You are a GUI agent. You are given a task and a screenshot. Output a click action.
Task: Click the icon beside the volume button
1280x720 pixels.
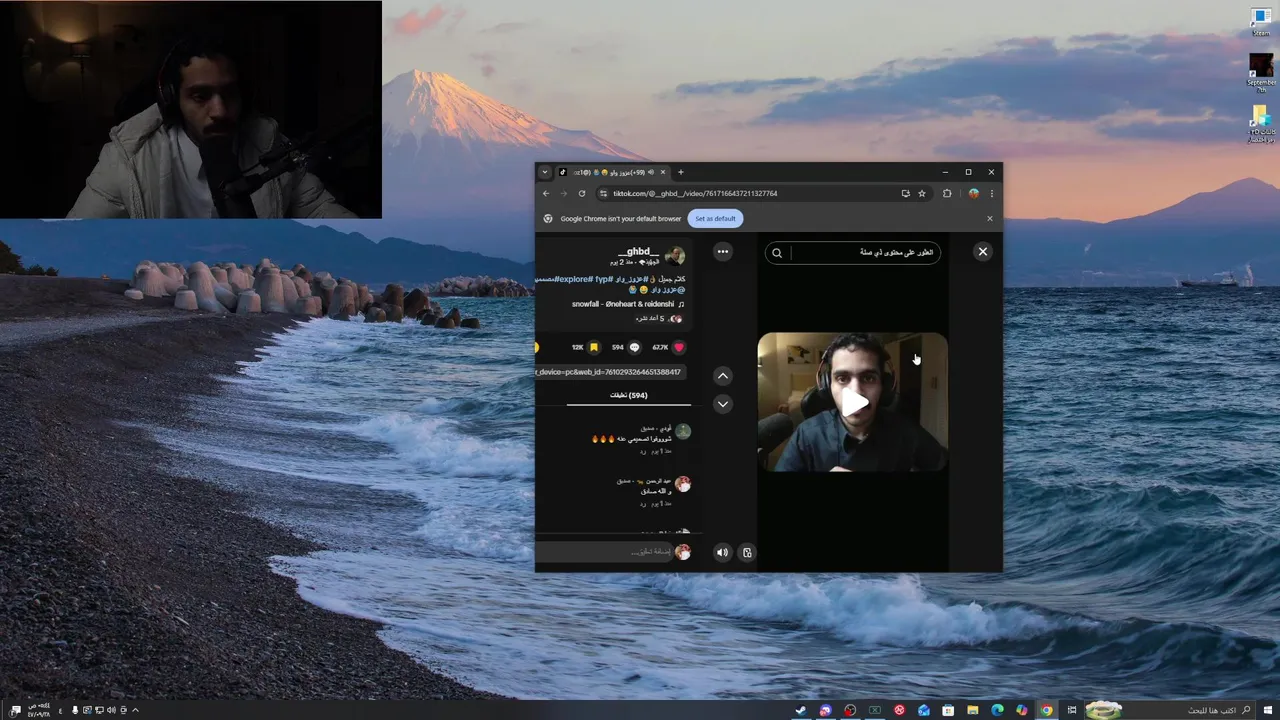click(x=746, y=552)
